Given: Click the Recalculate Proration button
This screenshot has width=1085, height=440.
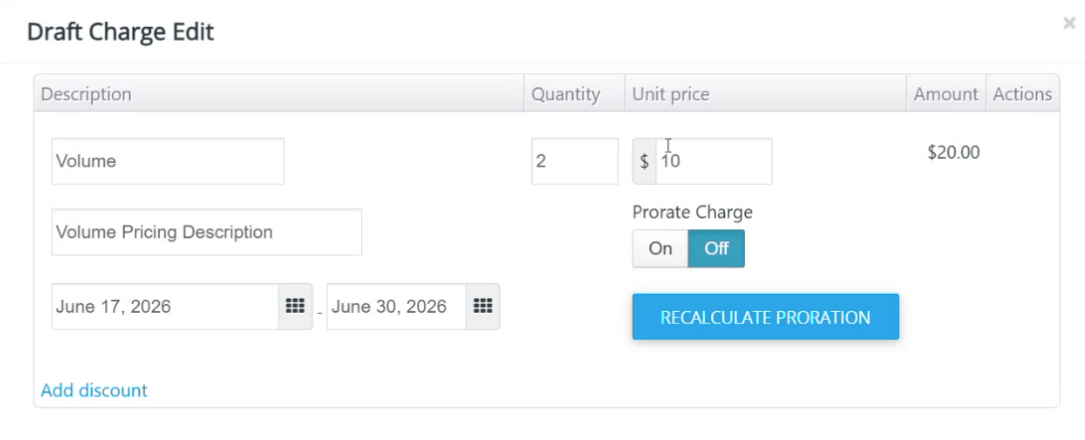Looking at the screenshot, I should (x=765, y=317).
